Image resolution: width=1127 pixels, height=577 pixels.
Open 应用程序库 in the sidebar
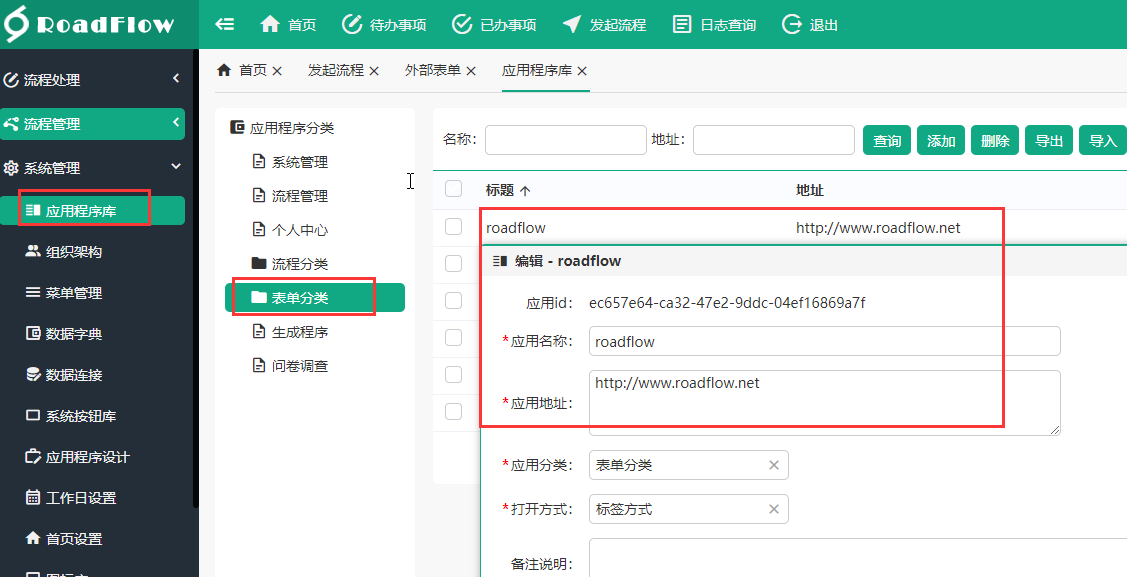[92, 211]
